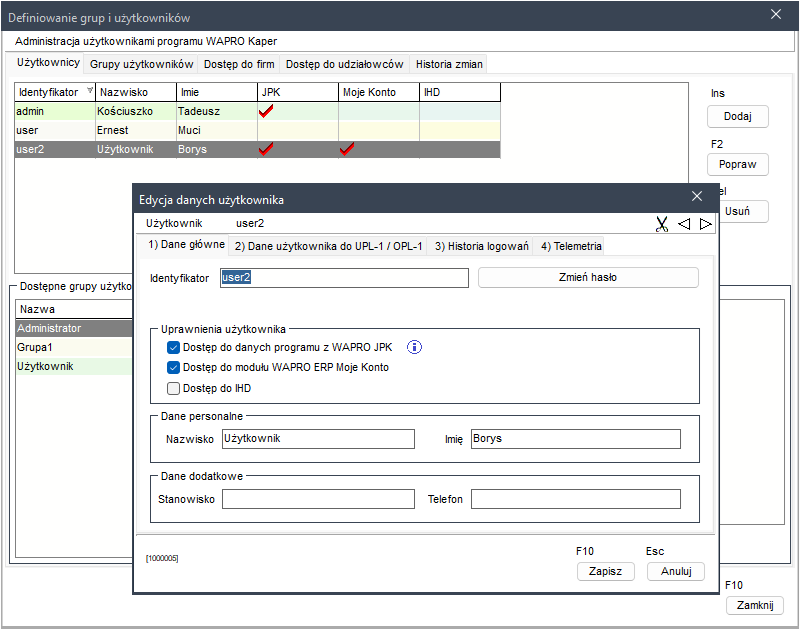Save changes with the Zapisz button

pyautogui.click(x=606, y=571)
